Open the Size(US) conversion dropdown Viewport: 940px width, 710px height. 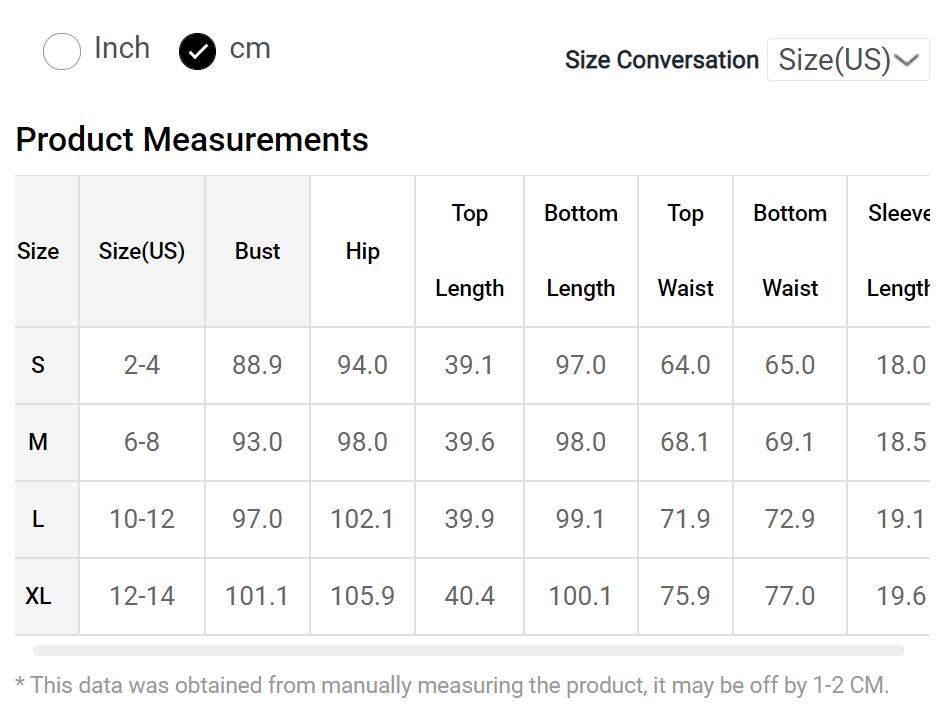[x=847, y=60]
